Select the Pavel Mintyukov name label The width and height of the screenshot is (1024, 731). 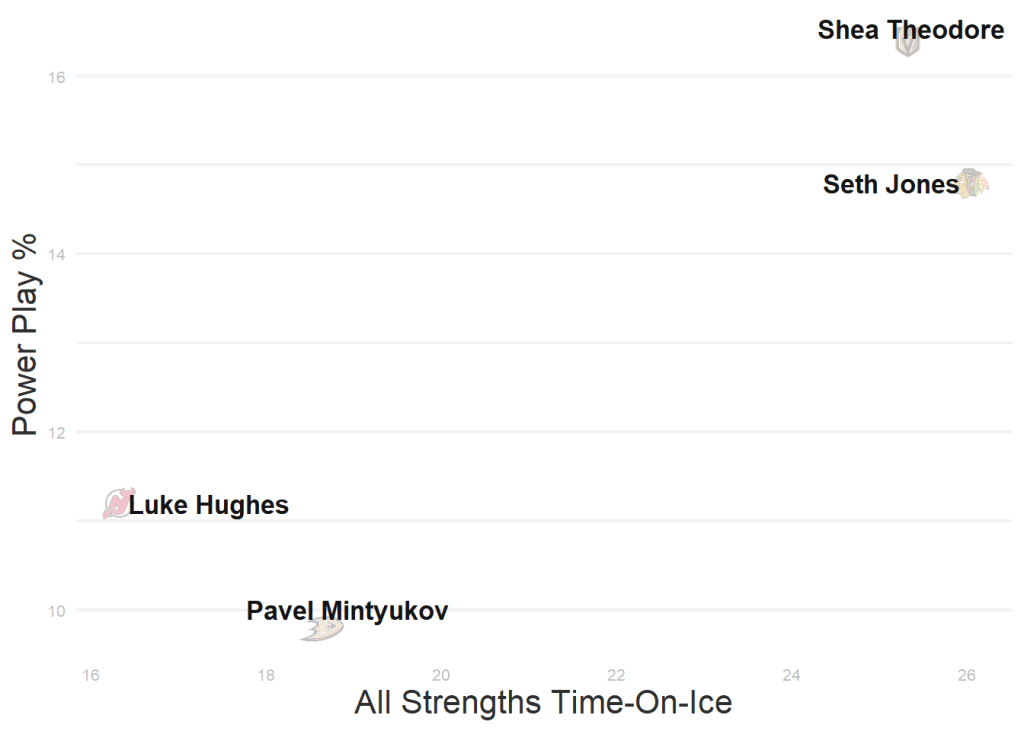pyautogui.click(x=347, y=611)
